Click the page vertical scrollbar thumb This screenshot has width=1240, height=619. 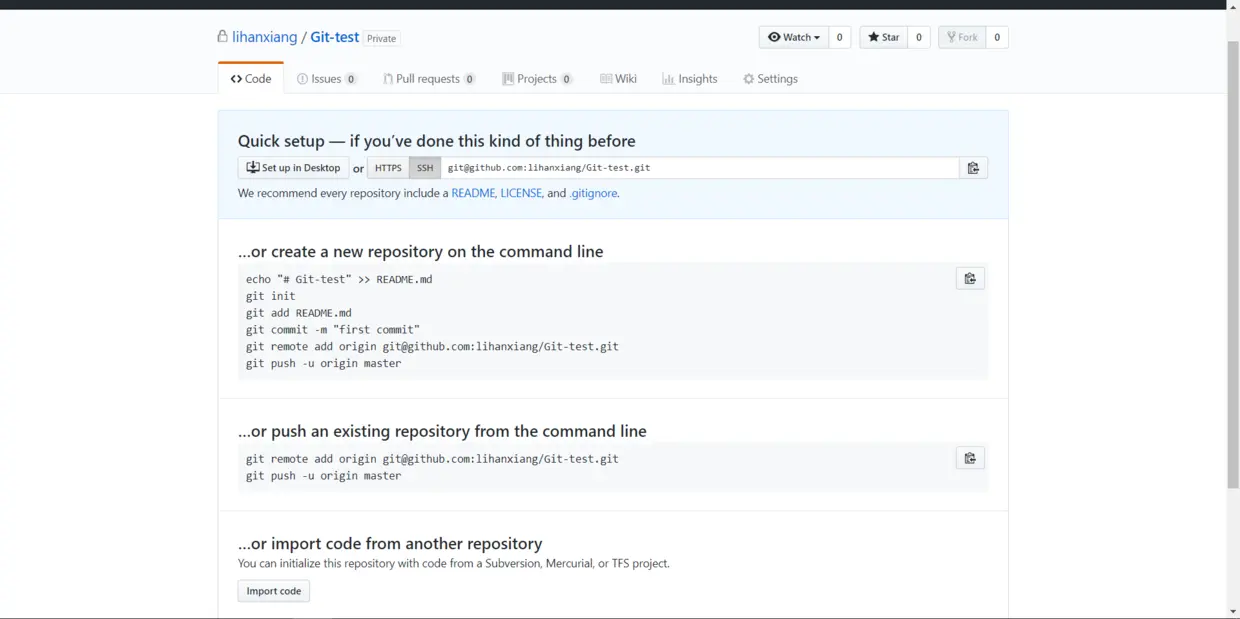click(x=1232, y=263)
